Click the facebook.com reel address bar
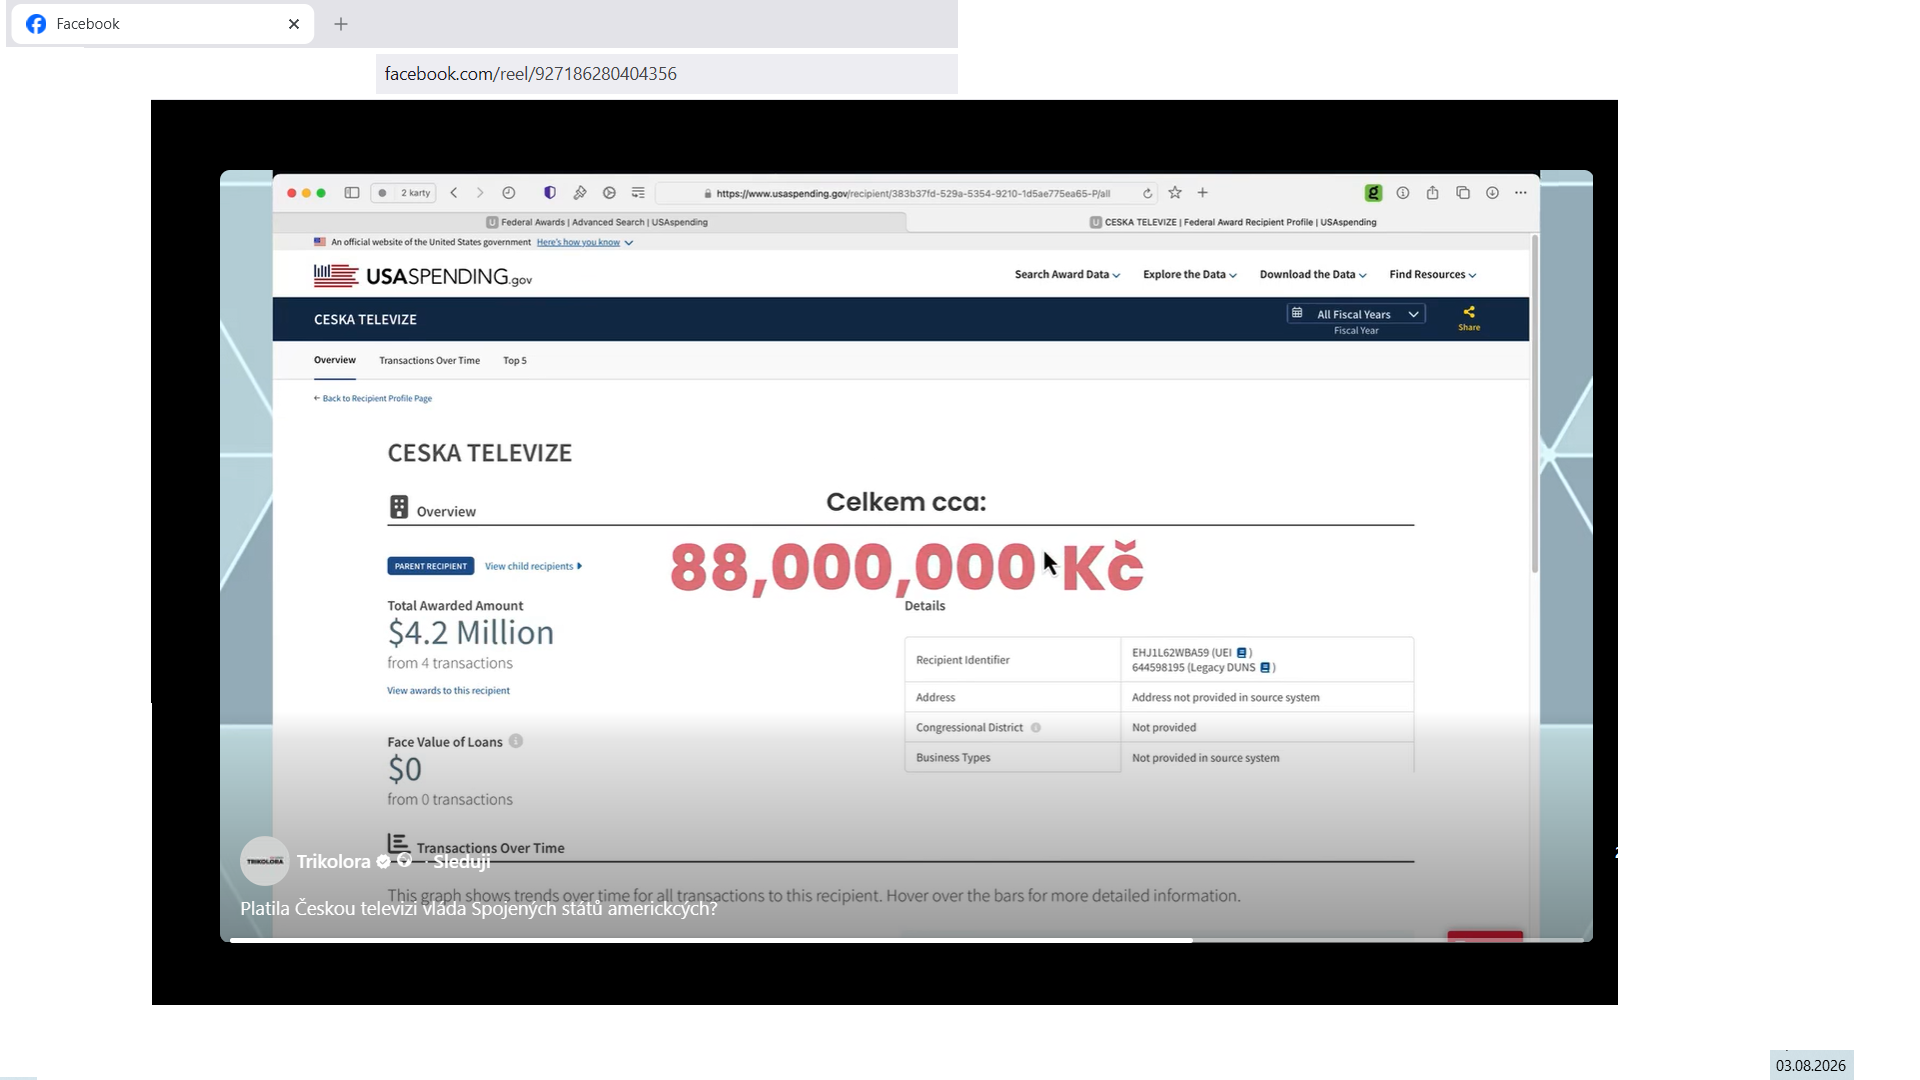The image size is (1920, 1080). [x=666, y=74]
